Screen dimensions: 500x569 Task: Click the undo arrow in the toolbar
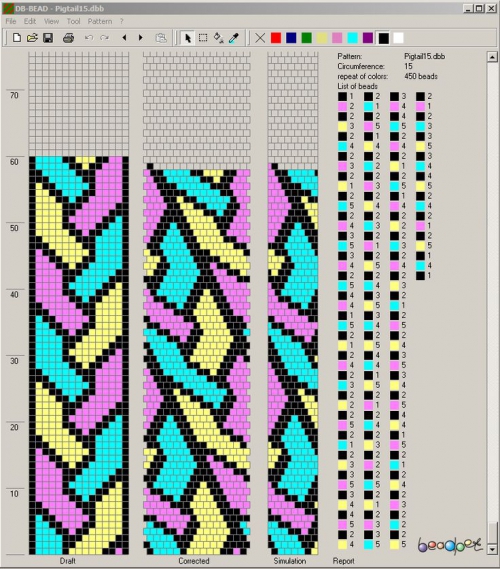pos(89,38)
